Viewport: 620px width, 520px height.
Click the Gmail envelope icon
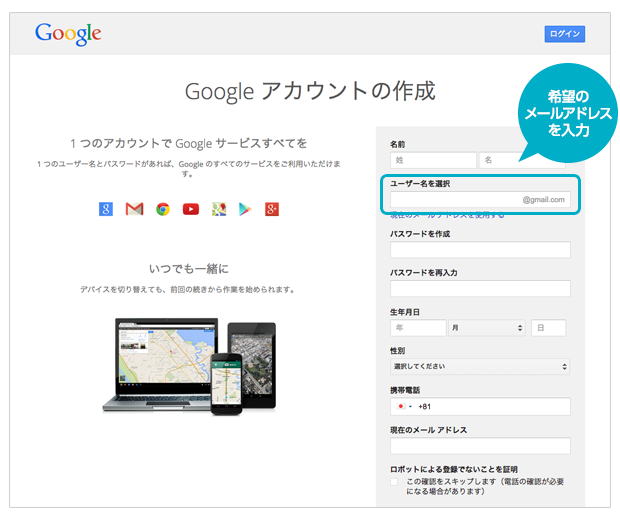(x=134, y=209)
